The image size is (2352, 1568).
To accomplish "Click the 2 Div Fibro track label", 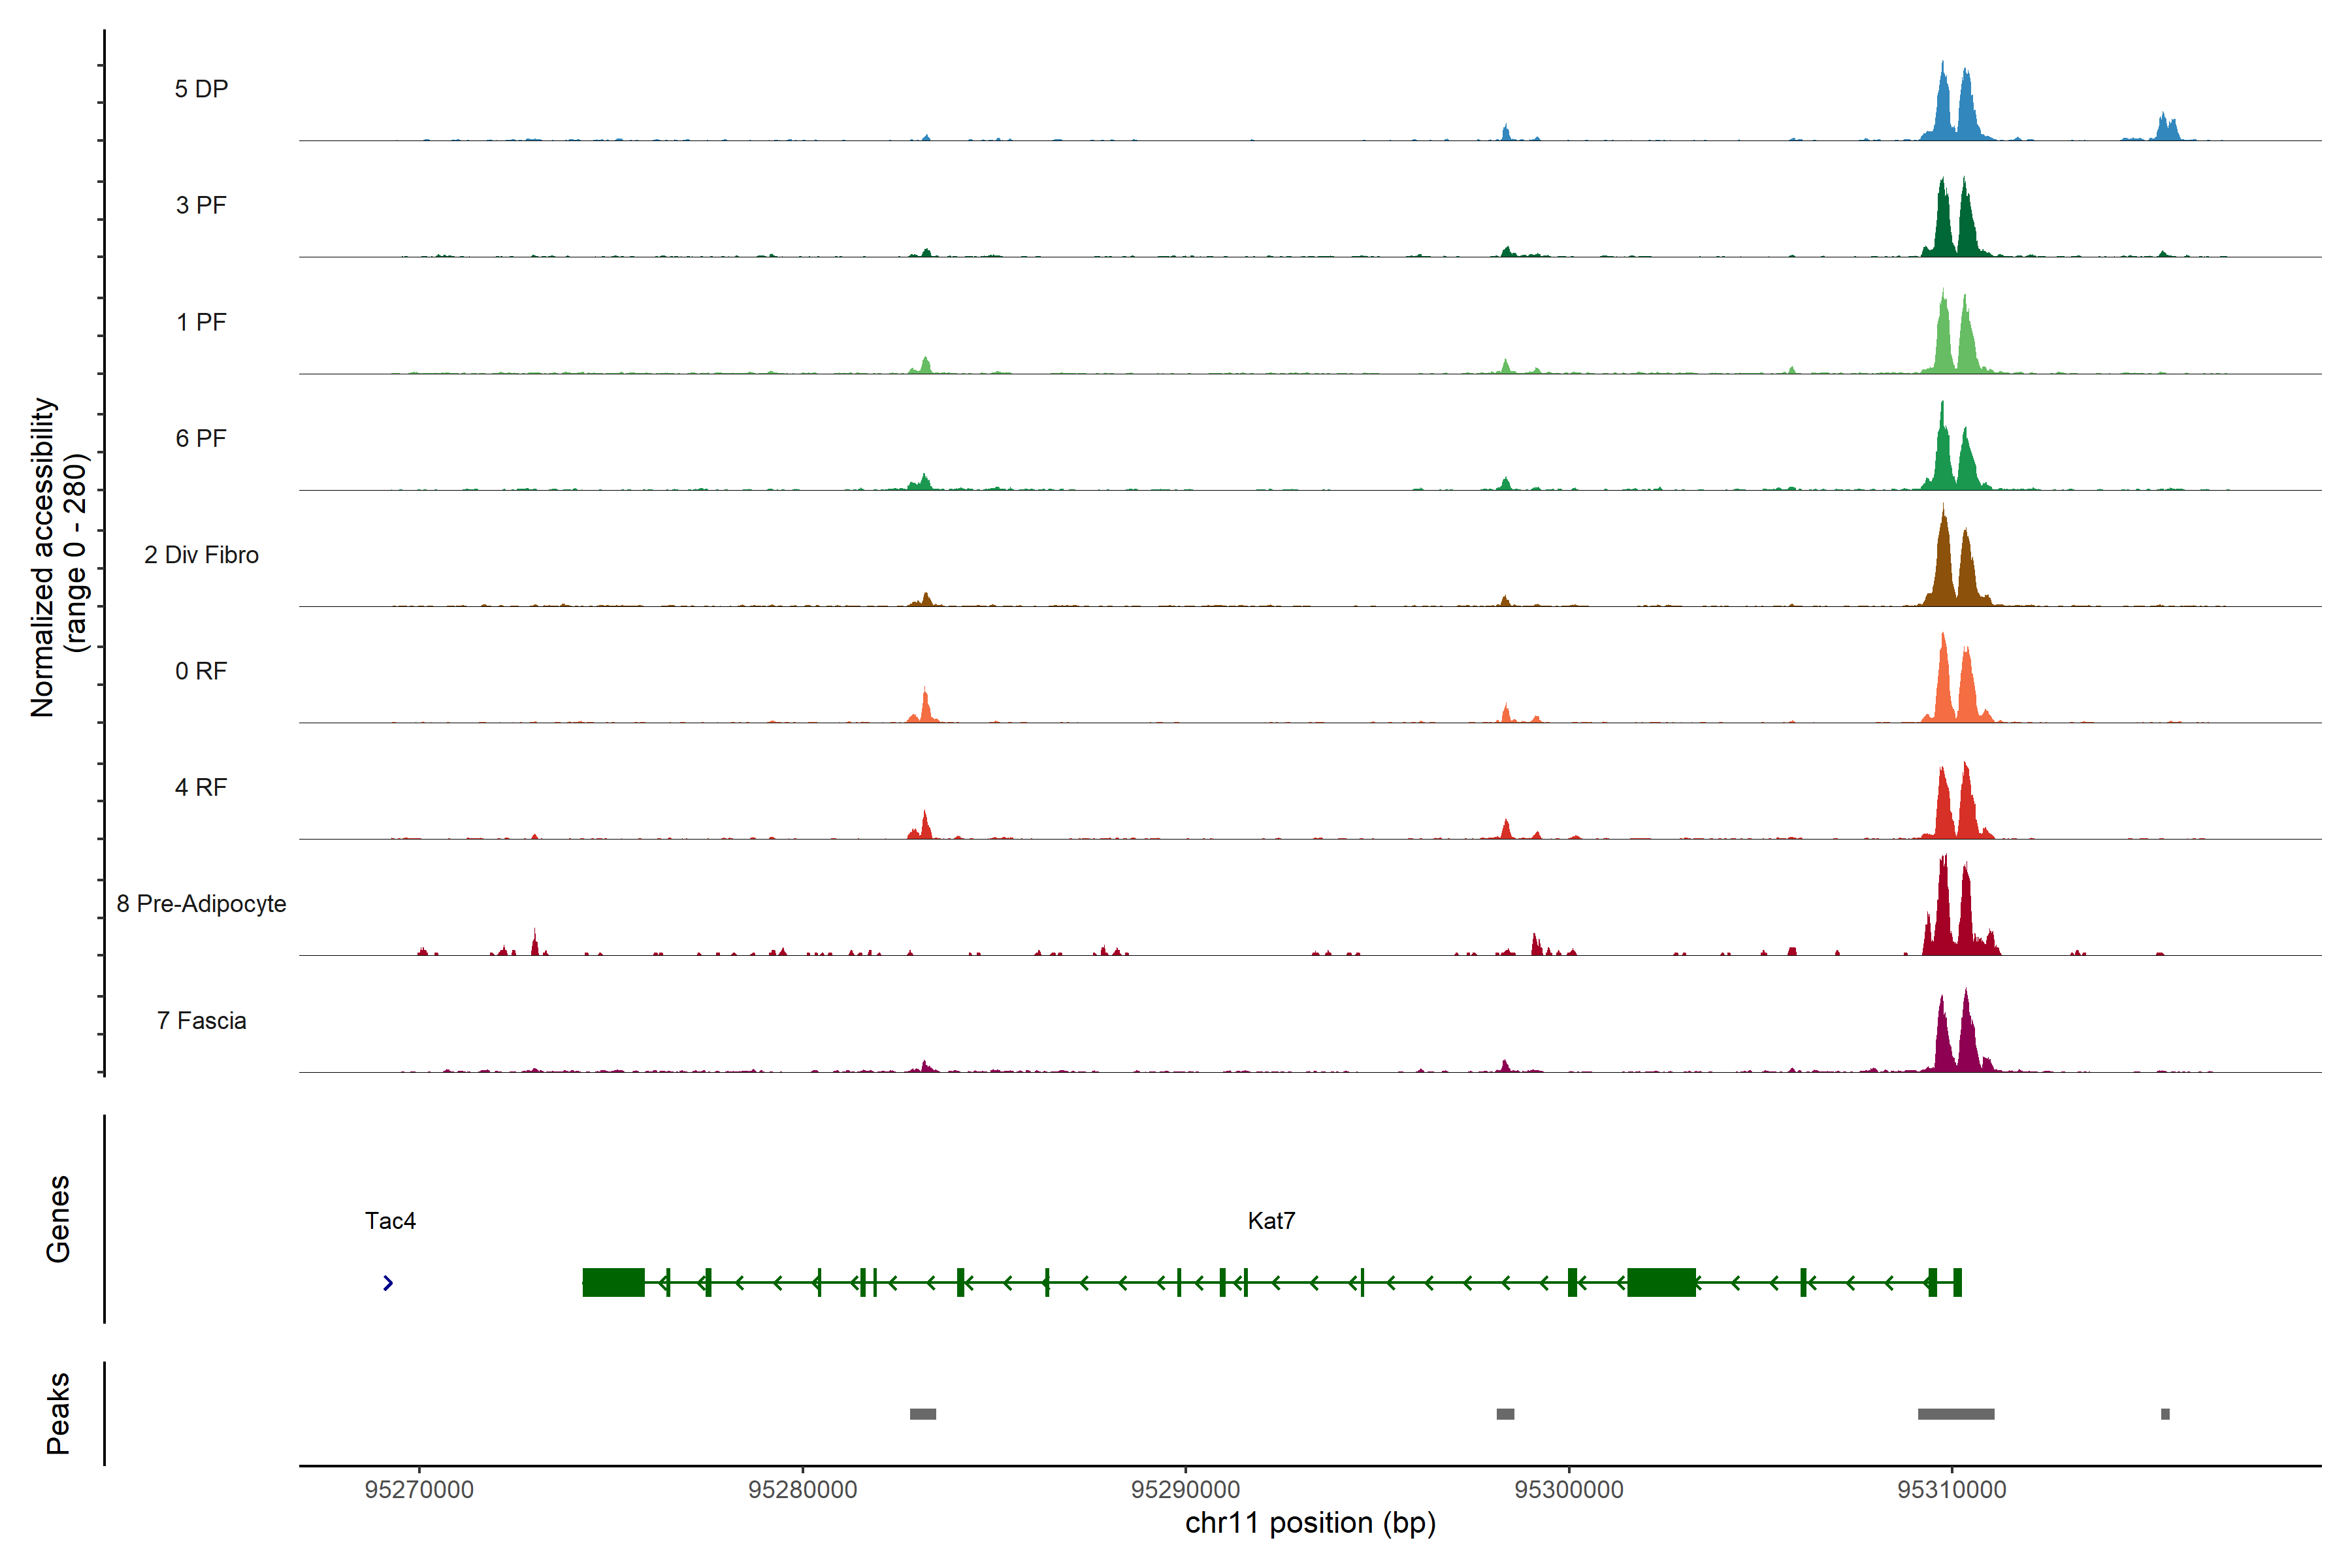I will coord(201,555).
